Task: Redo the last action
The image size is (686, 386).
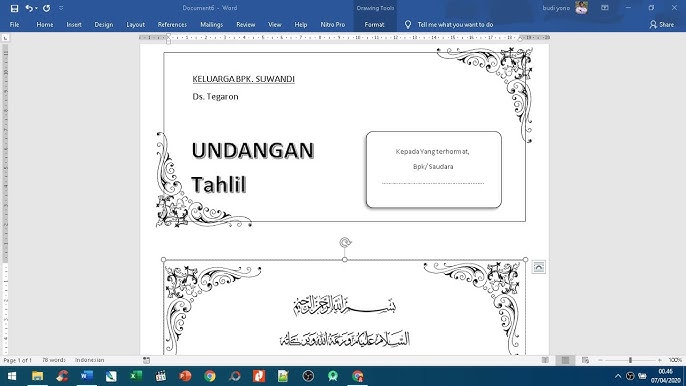Action: 46,8
